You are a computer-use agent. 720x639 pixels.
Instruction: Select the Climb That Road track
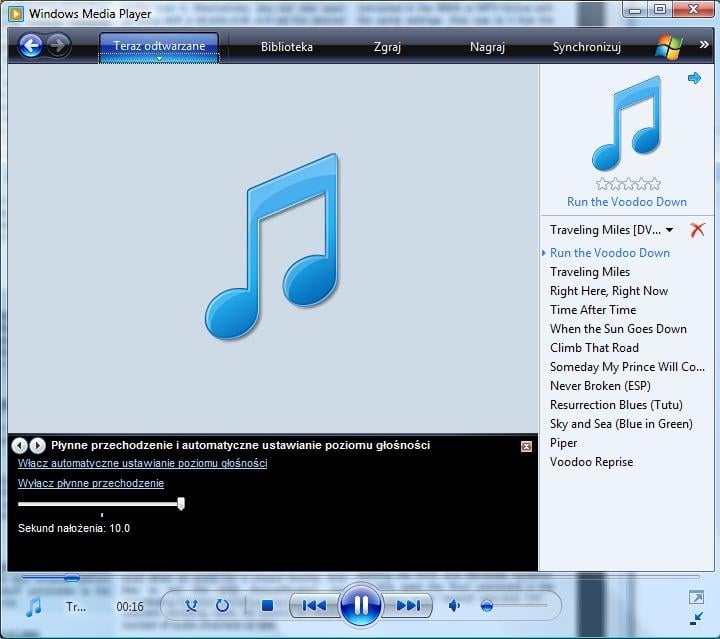pyautogui.click(x=594, y=348)
